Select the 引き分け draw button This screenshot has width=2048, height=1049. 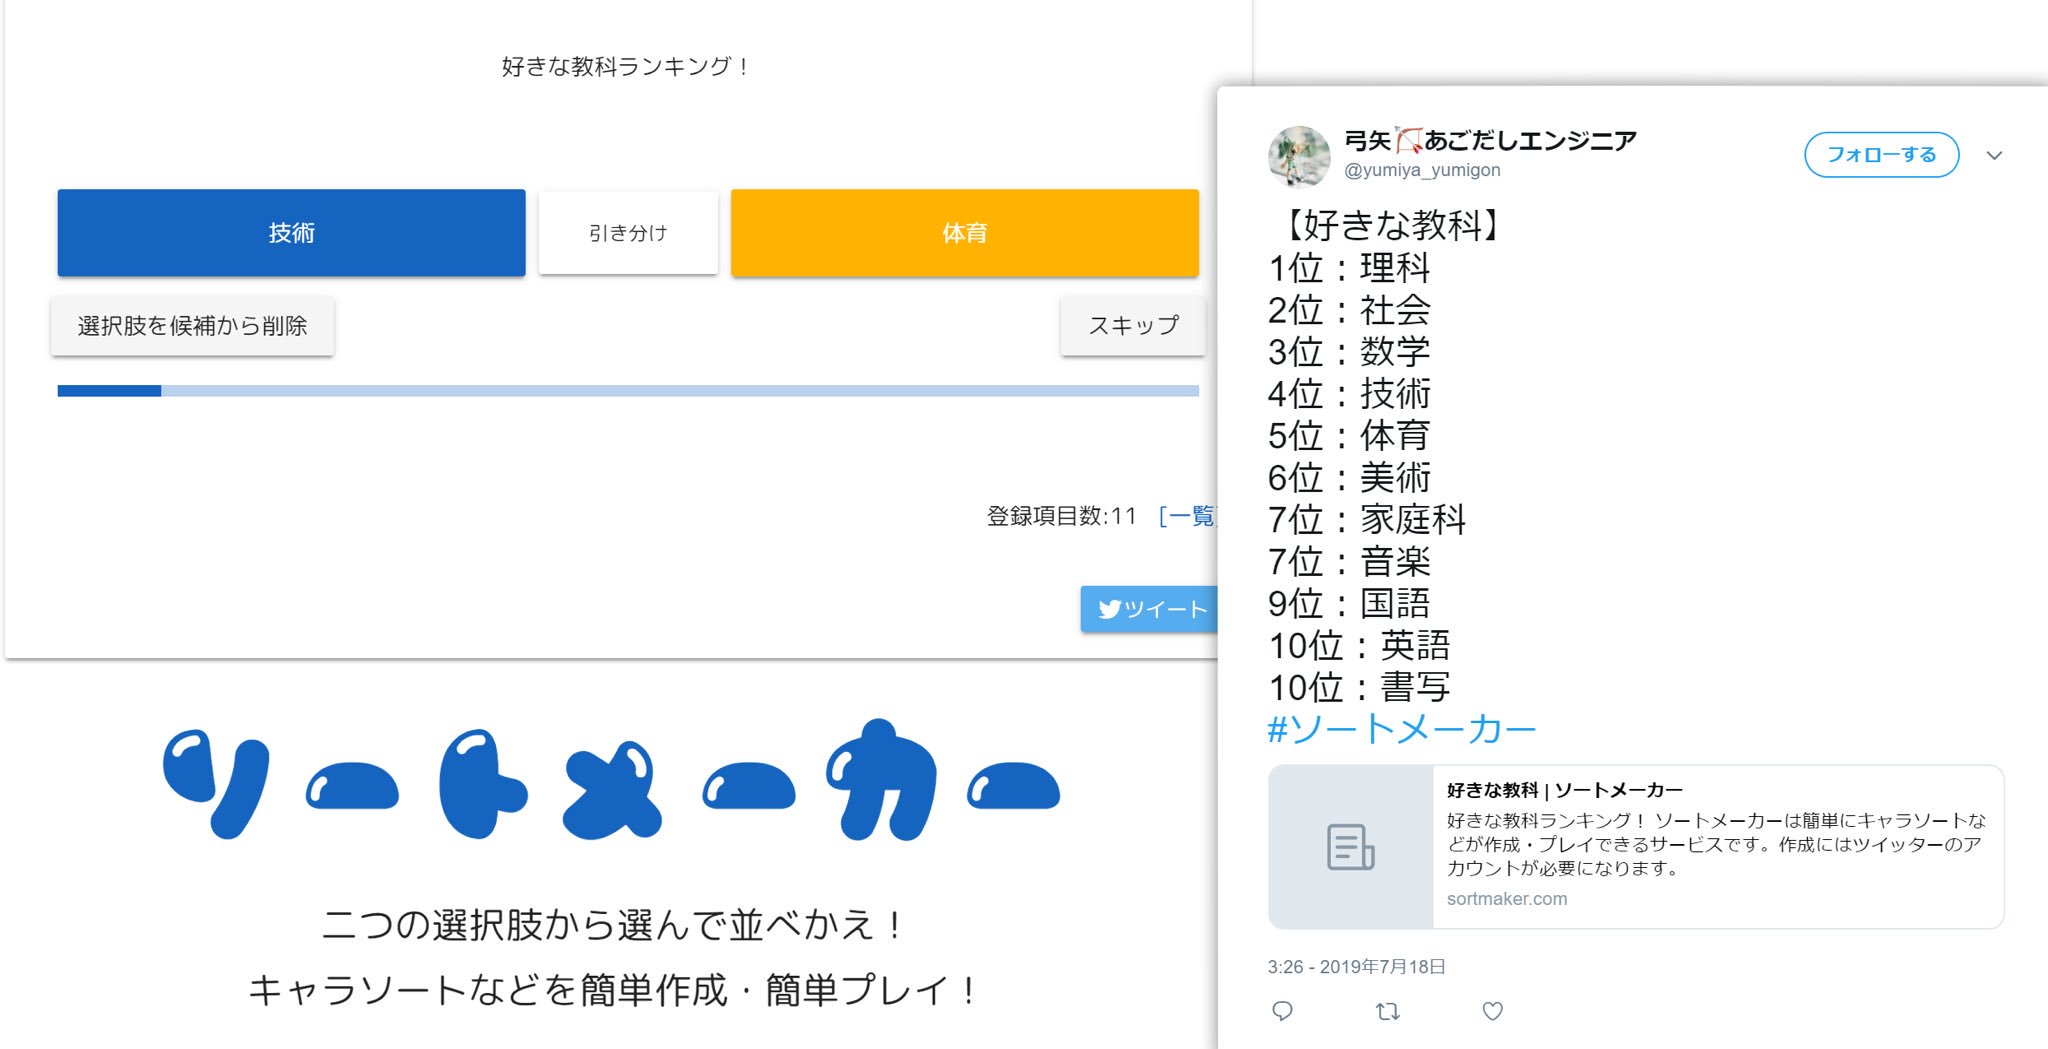(x=628, y=233)
